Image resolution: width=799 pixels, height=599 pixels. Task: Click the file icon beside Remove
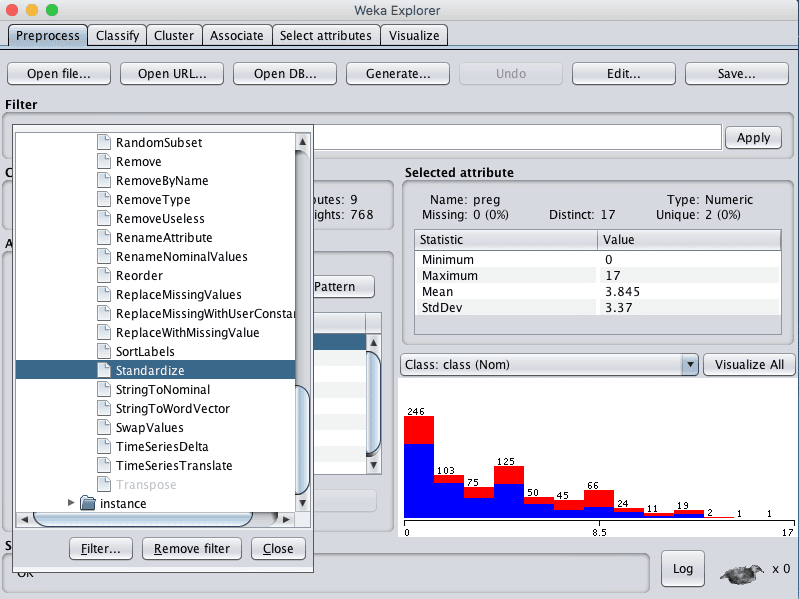104,161
